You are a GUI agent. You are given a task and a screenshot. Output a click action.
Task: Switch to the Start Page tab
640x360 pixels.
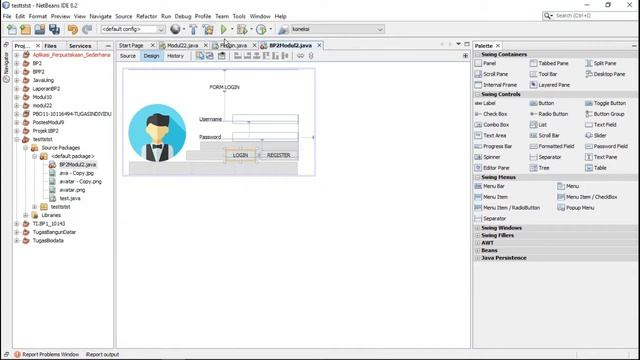(131, 46)
